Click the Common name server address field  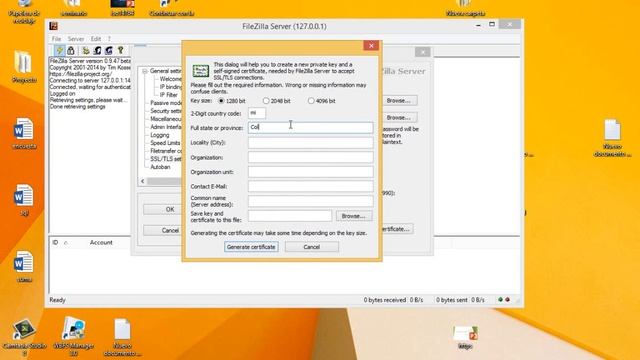coord(310,201)
